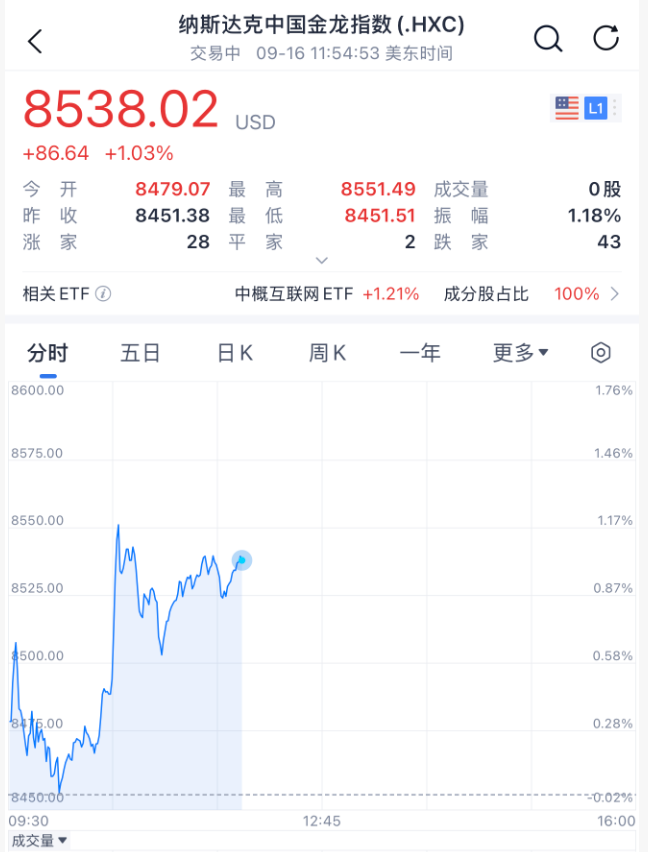This screenshot has width=648, height=852.
Task: Open 成分股占比 constituents link
Action: tap(486, 294)
